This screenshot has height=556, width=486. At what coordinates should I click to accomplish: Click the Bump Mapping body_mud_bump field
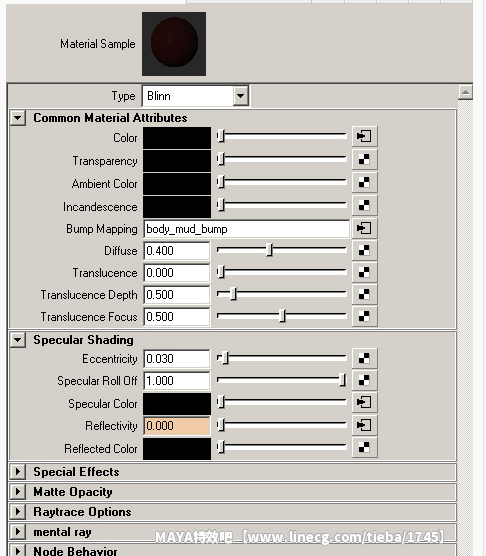point(247,229)
